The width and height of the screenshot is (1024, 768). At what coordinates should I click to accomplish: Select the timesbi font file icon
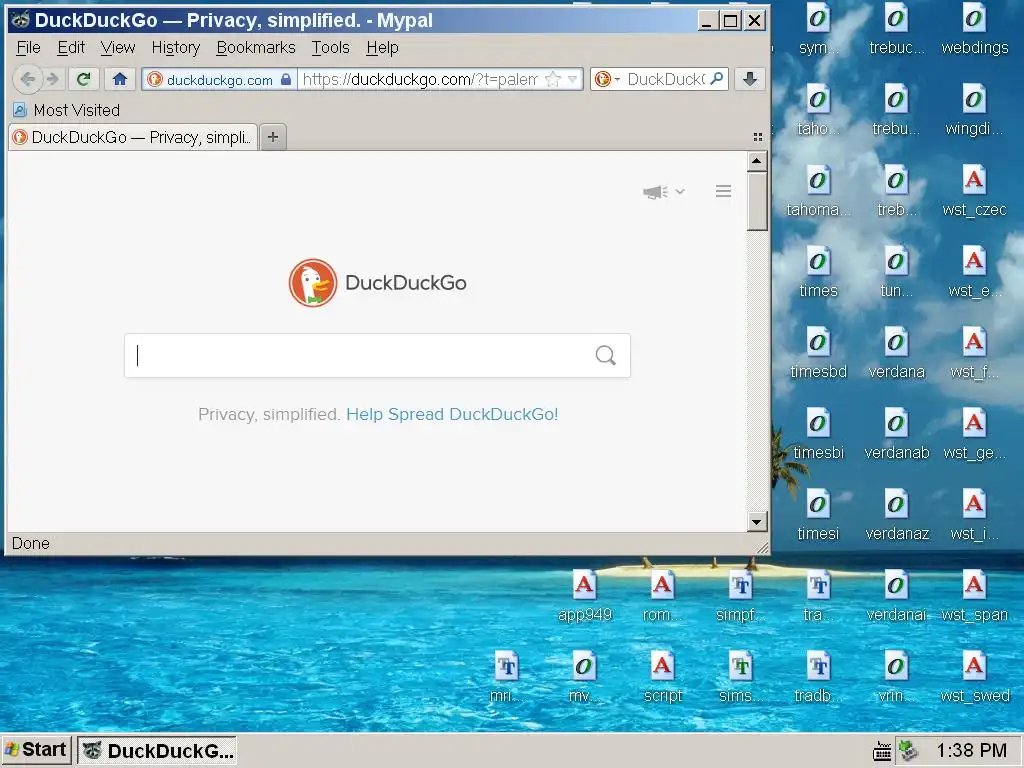click(818, 435)
